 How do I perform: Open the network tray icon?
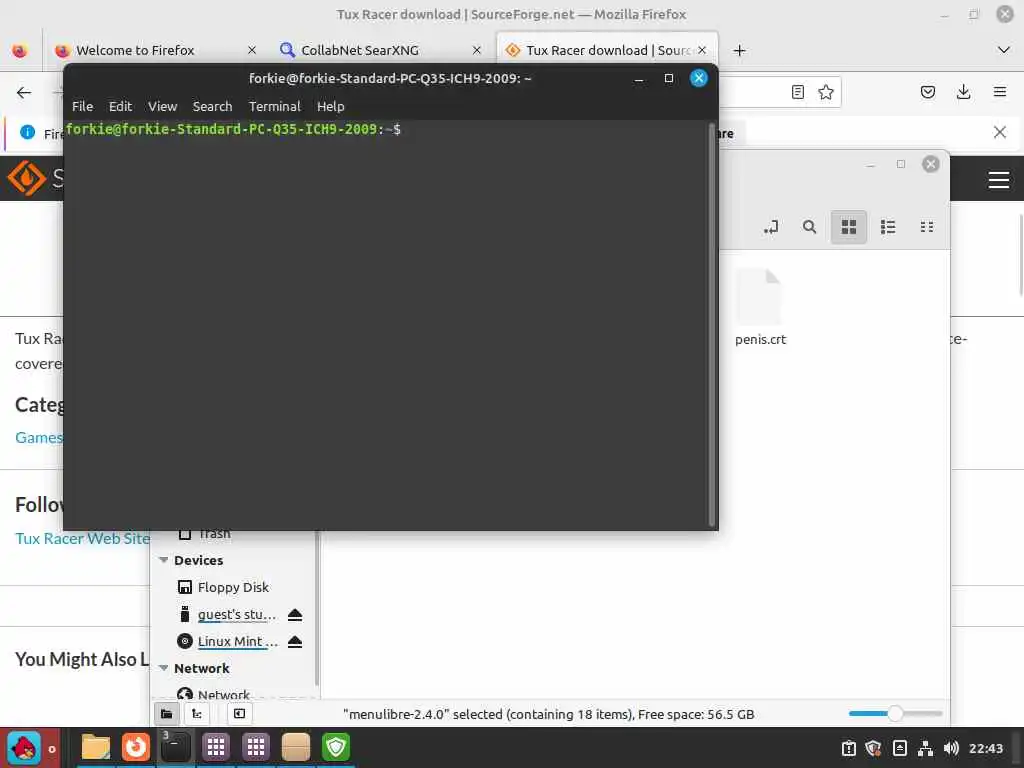pos(925,748)
